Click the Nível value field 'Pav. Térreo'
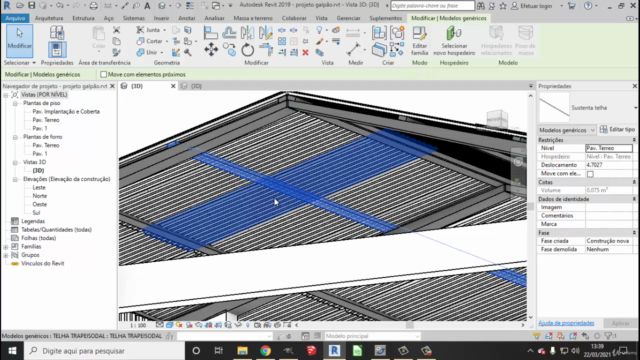640x360 pixels. [609, 148]
